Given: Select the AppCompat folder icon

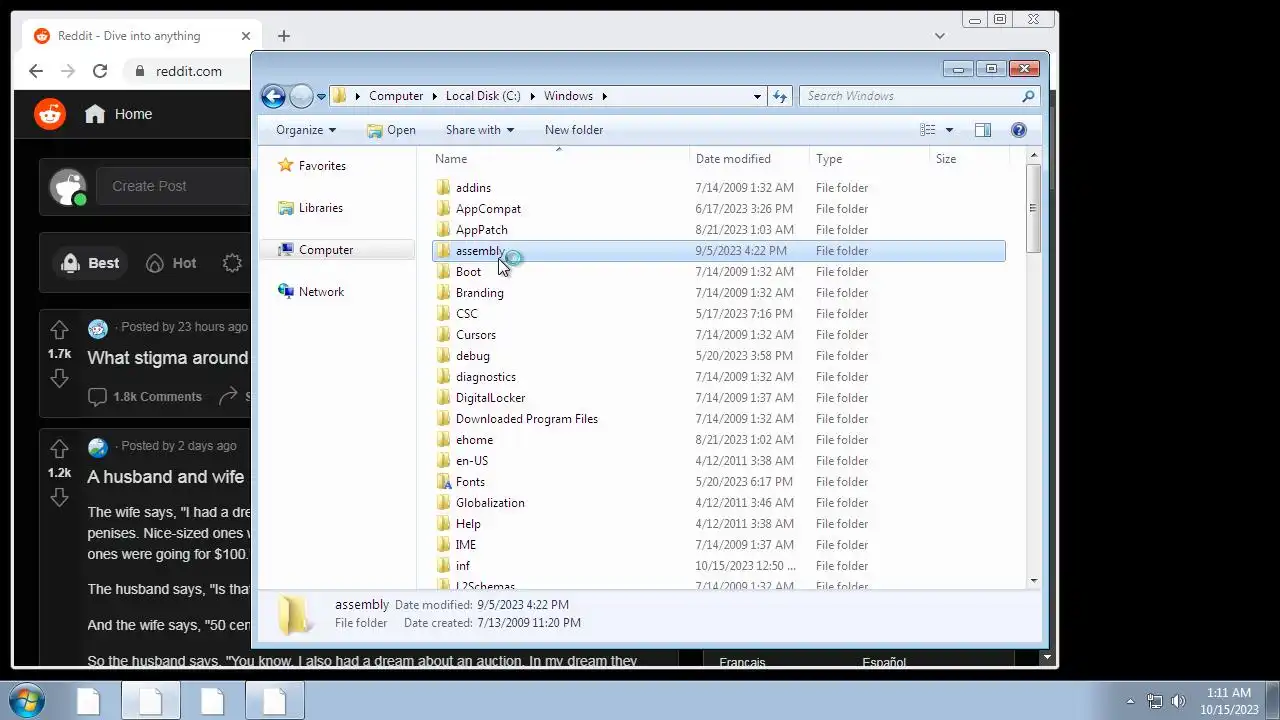Looking at the screenshot, I should click(x=444, y=209).
